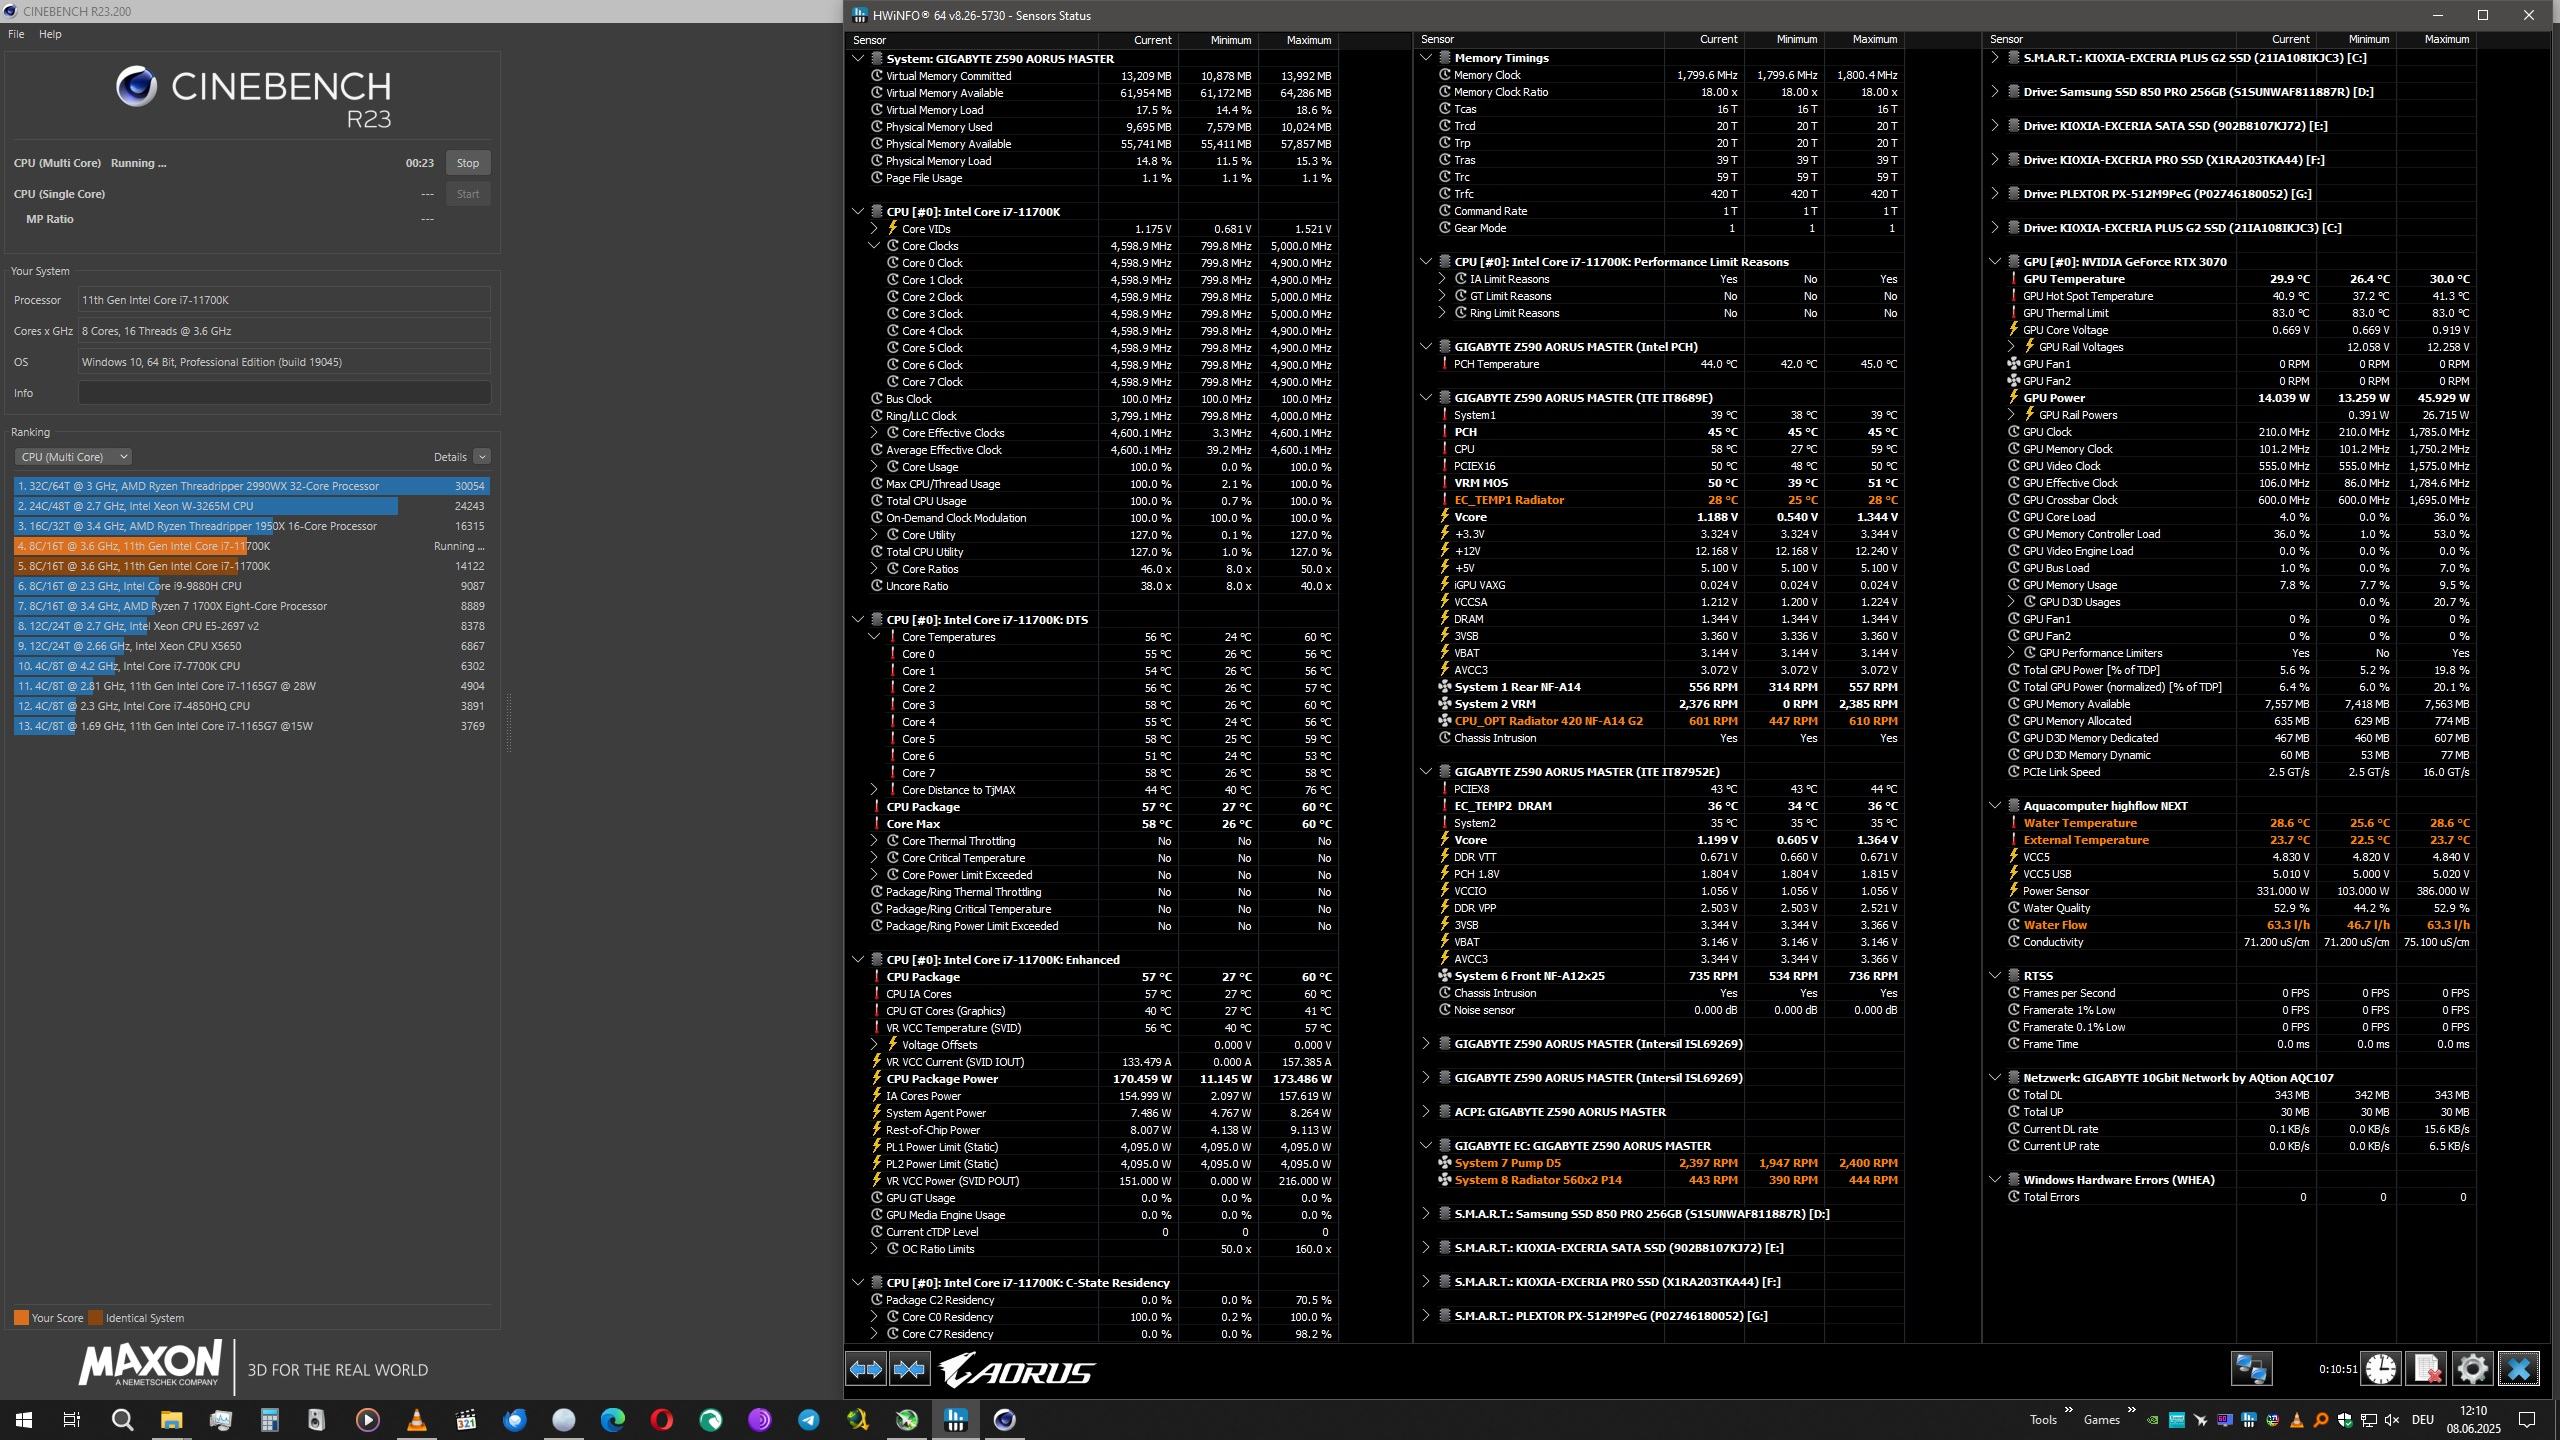
Task: Open the HWiNFO remote network sensors icon
Action: (2251, 1368)
